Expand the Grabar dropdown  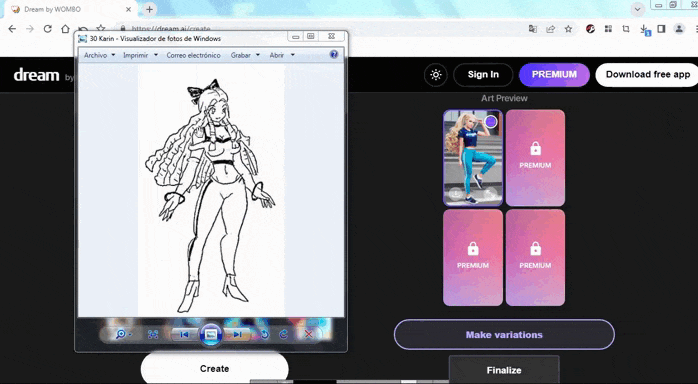click(x=245, y=55)
